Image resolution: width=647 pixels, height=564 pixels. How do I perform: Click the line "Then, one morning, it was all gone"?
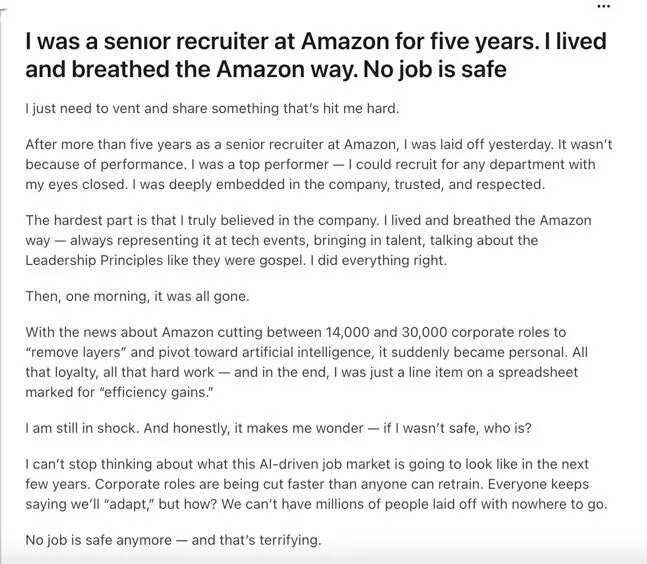pos(137,296)
